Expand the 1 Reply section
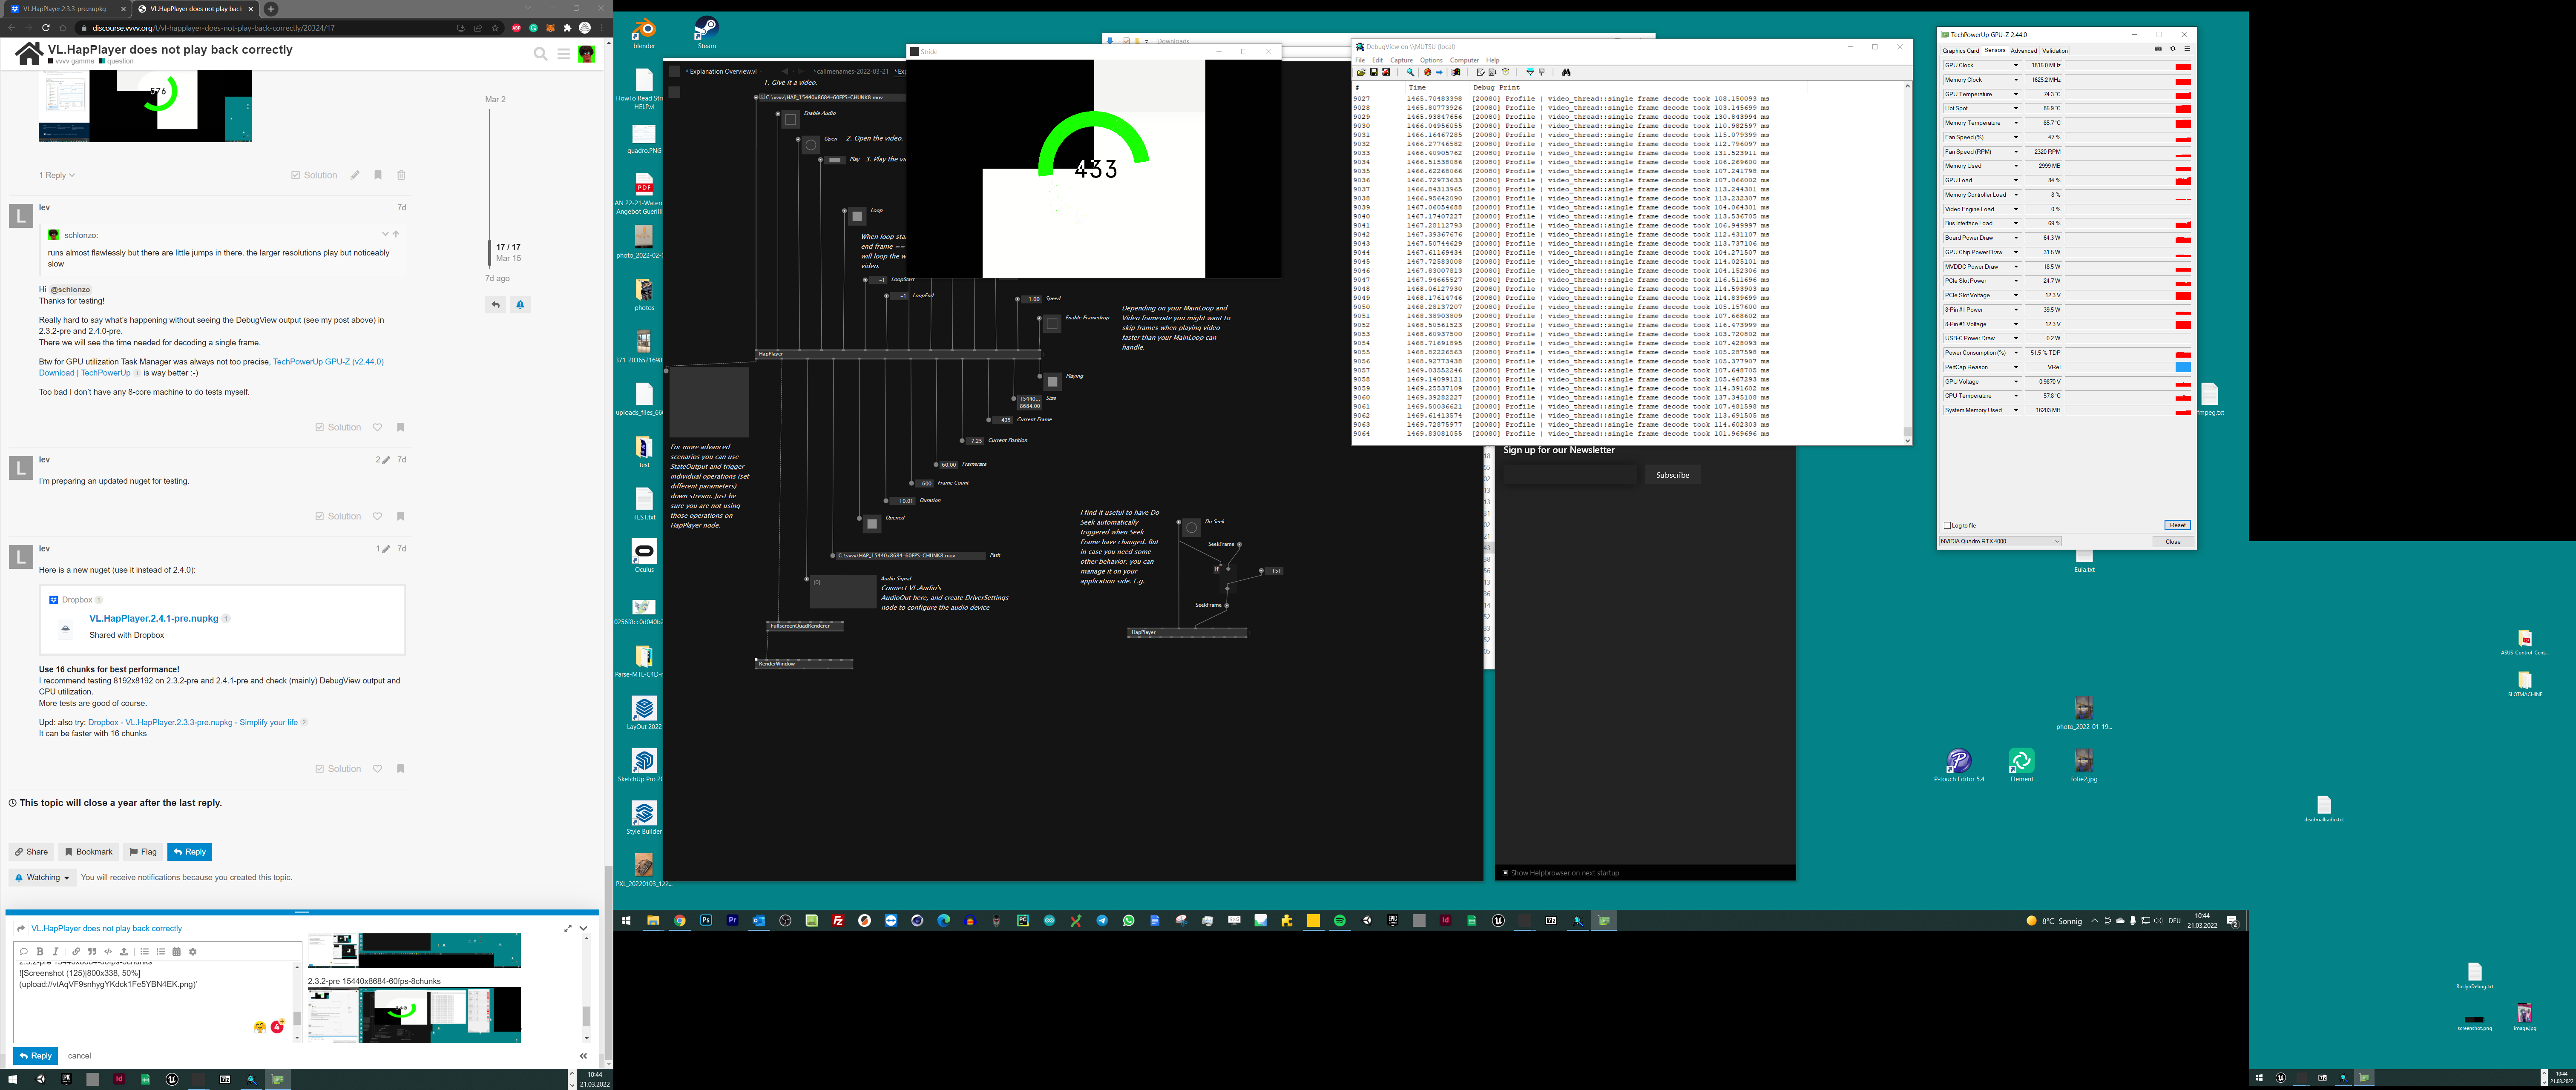Viewport: 2576px width, 1090px height. coord(57,175)
